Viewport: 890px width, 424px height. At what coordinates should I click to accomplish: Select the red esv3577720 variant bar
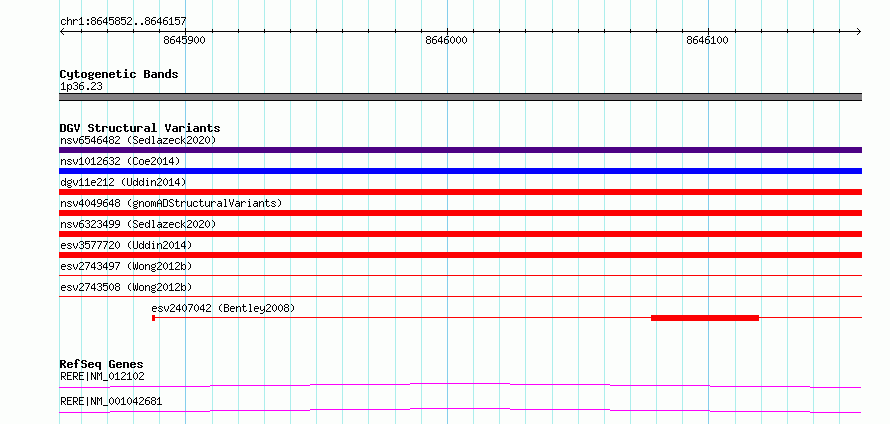coord(460,255)
